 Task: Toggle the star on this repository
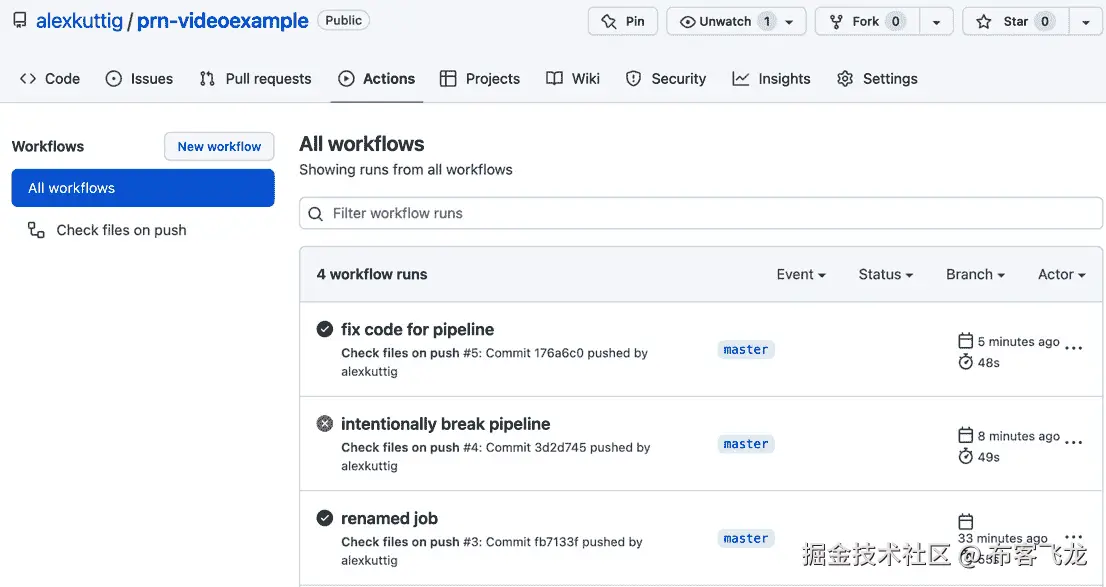[1013, 19]
